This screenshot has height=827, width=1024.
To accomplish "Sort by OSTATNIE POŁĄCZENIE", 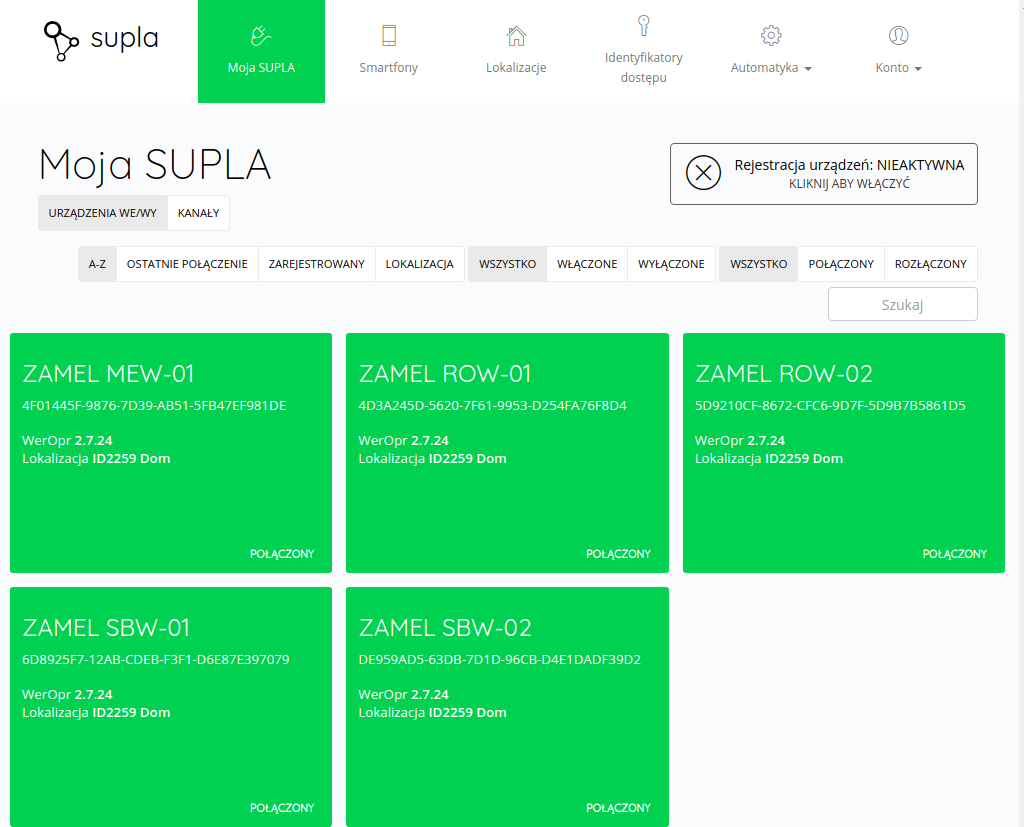I will click(187, 264).
